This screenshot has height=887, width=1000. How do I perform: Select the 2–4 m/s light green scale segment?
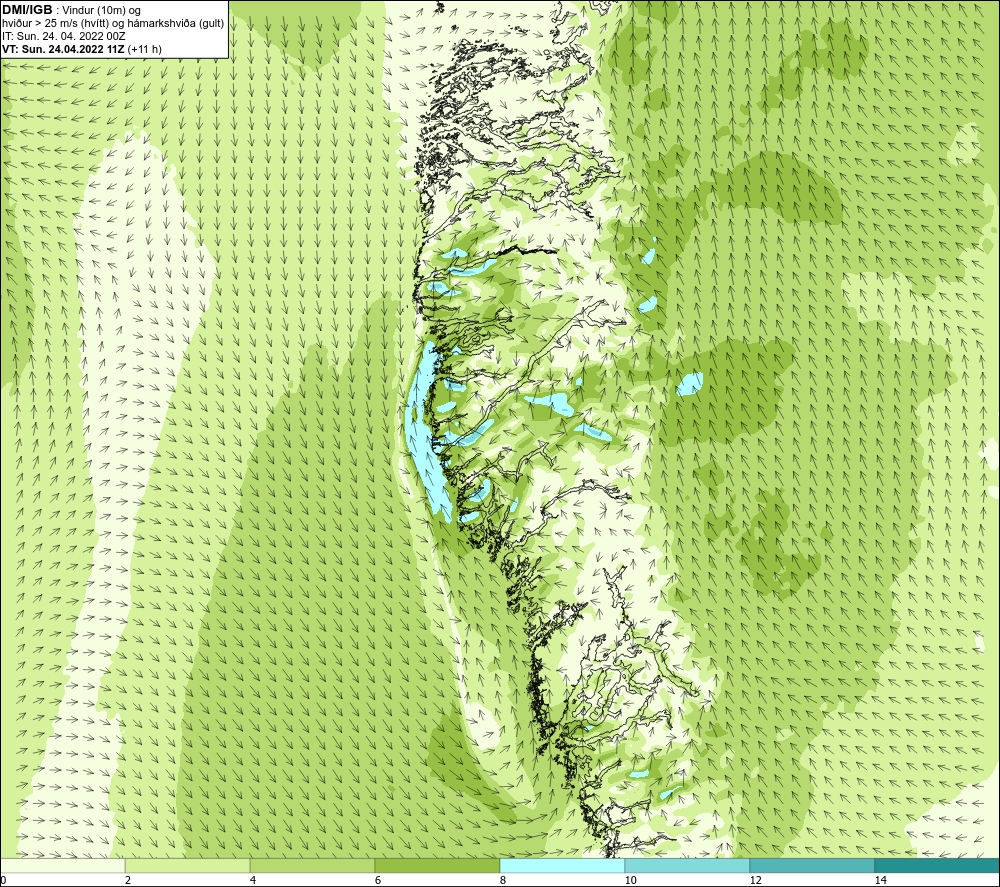pyautogui.click(x=188, y=865)
